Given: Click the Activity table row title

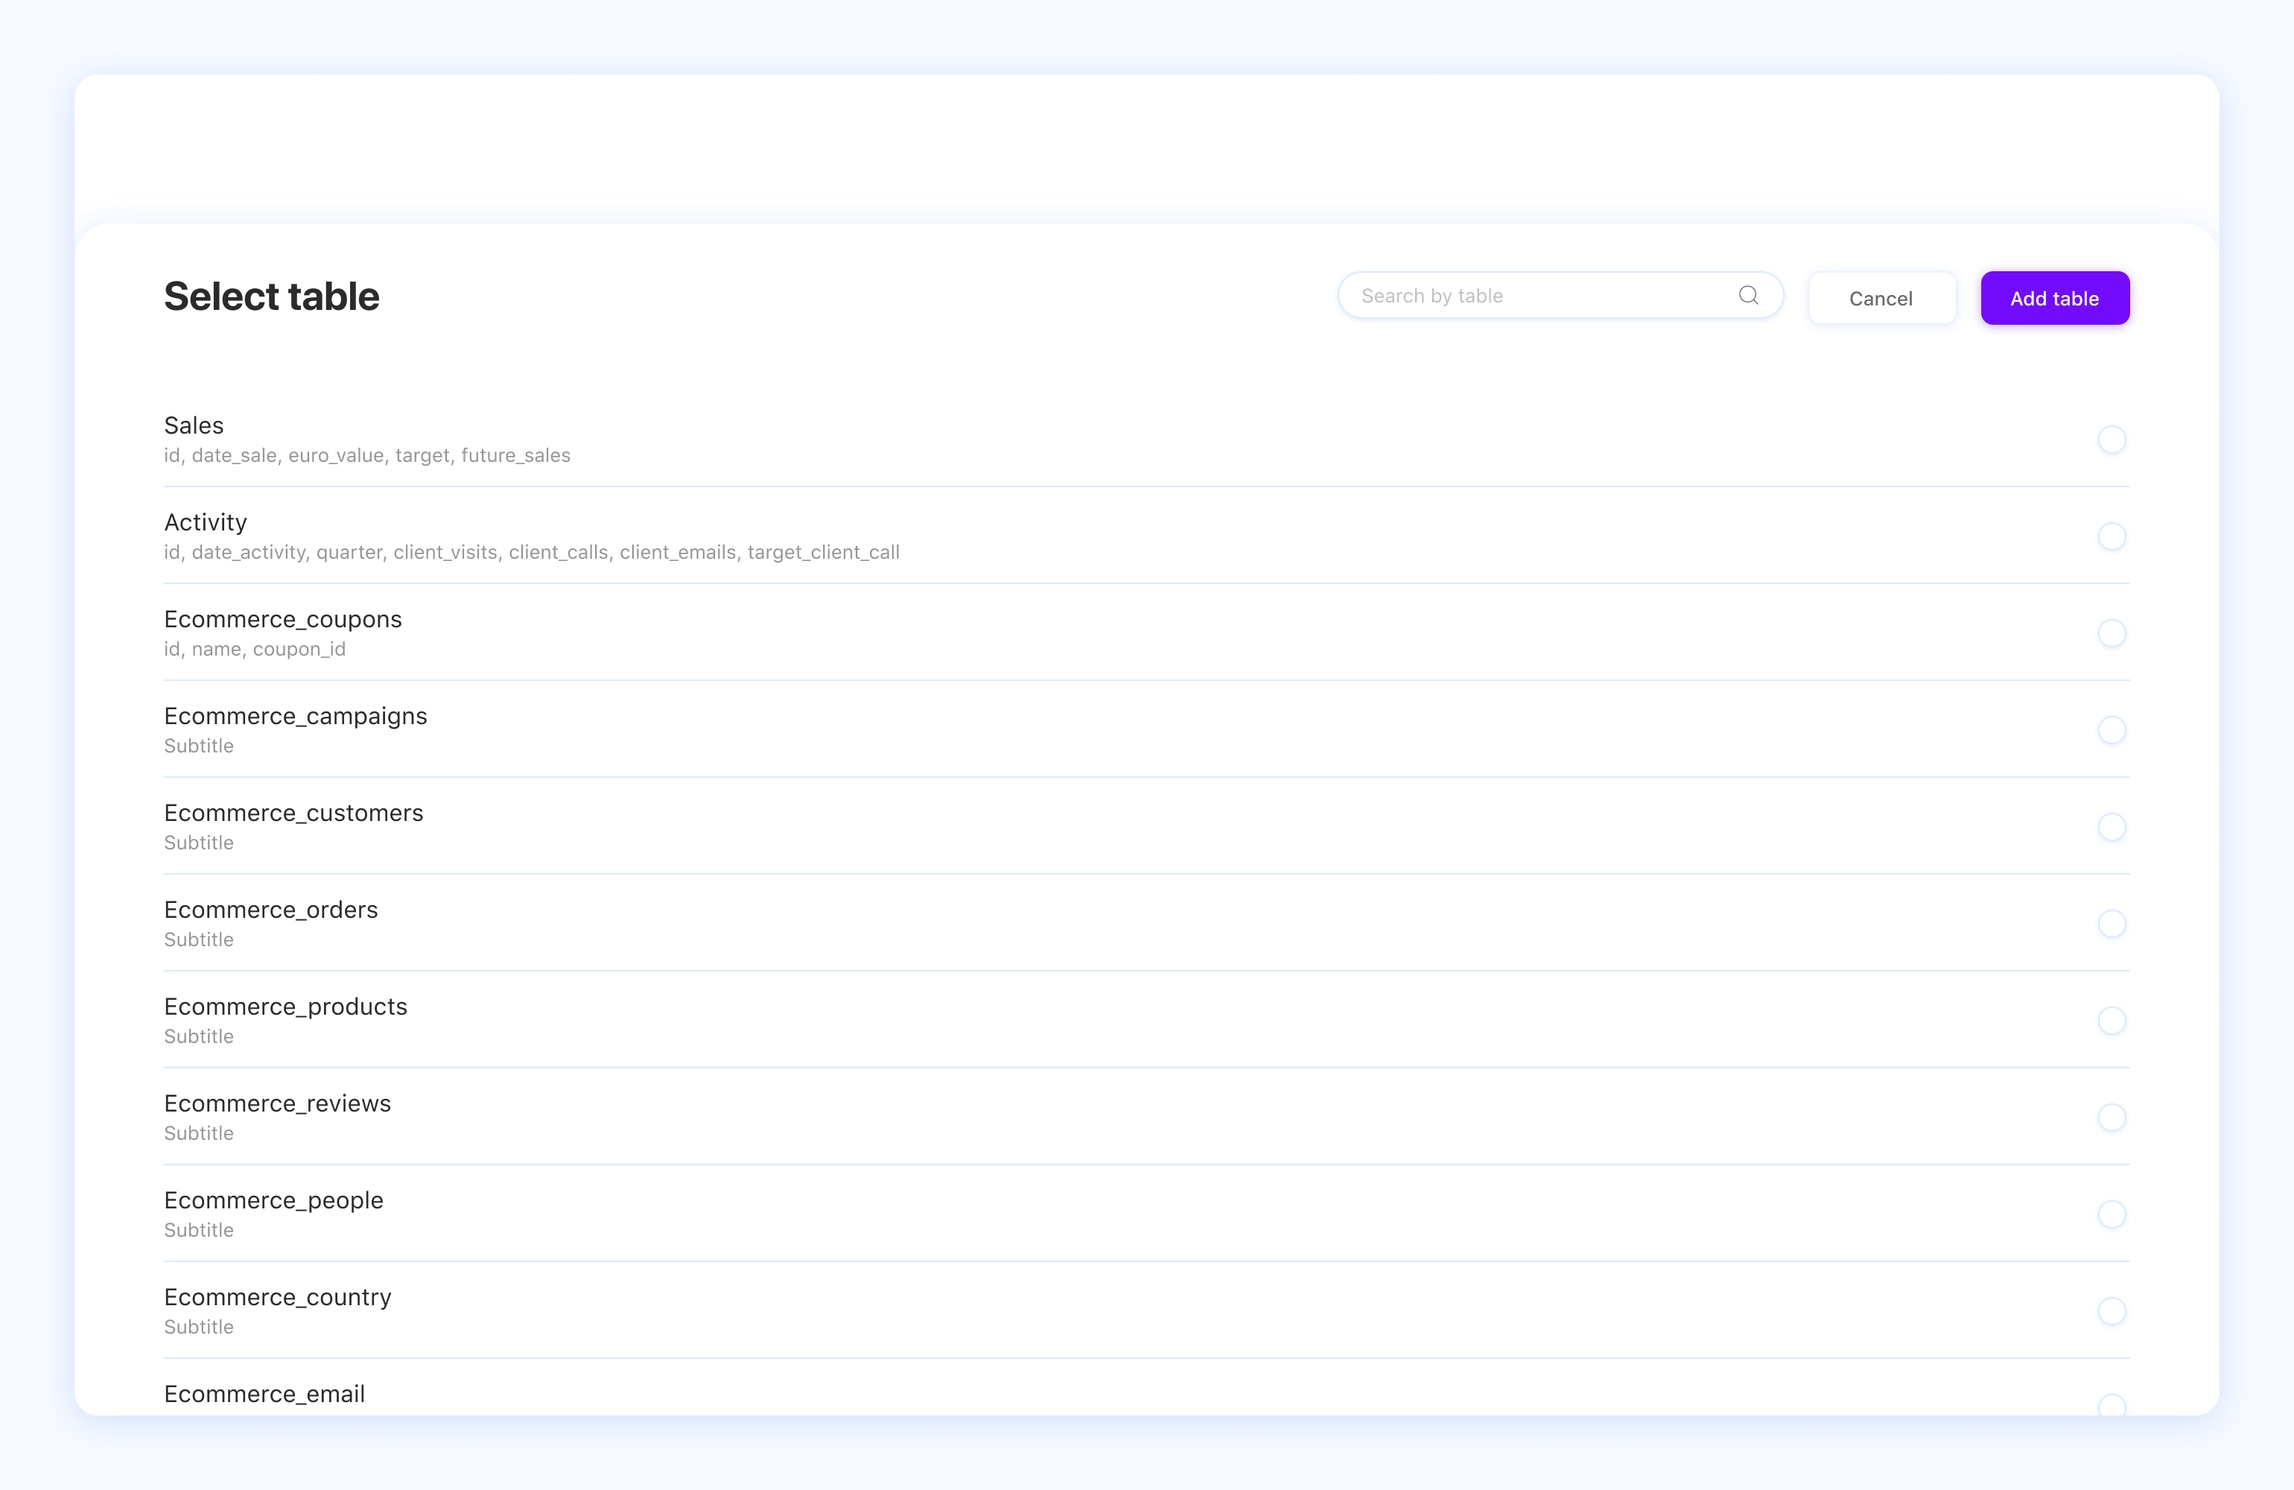Looking at the screenshot, I should pyautogui.click(x=205, y=523).
